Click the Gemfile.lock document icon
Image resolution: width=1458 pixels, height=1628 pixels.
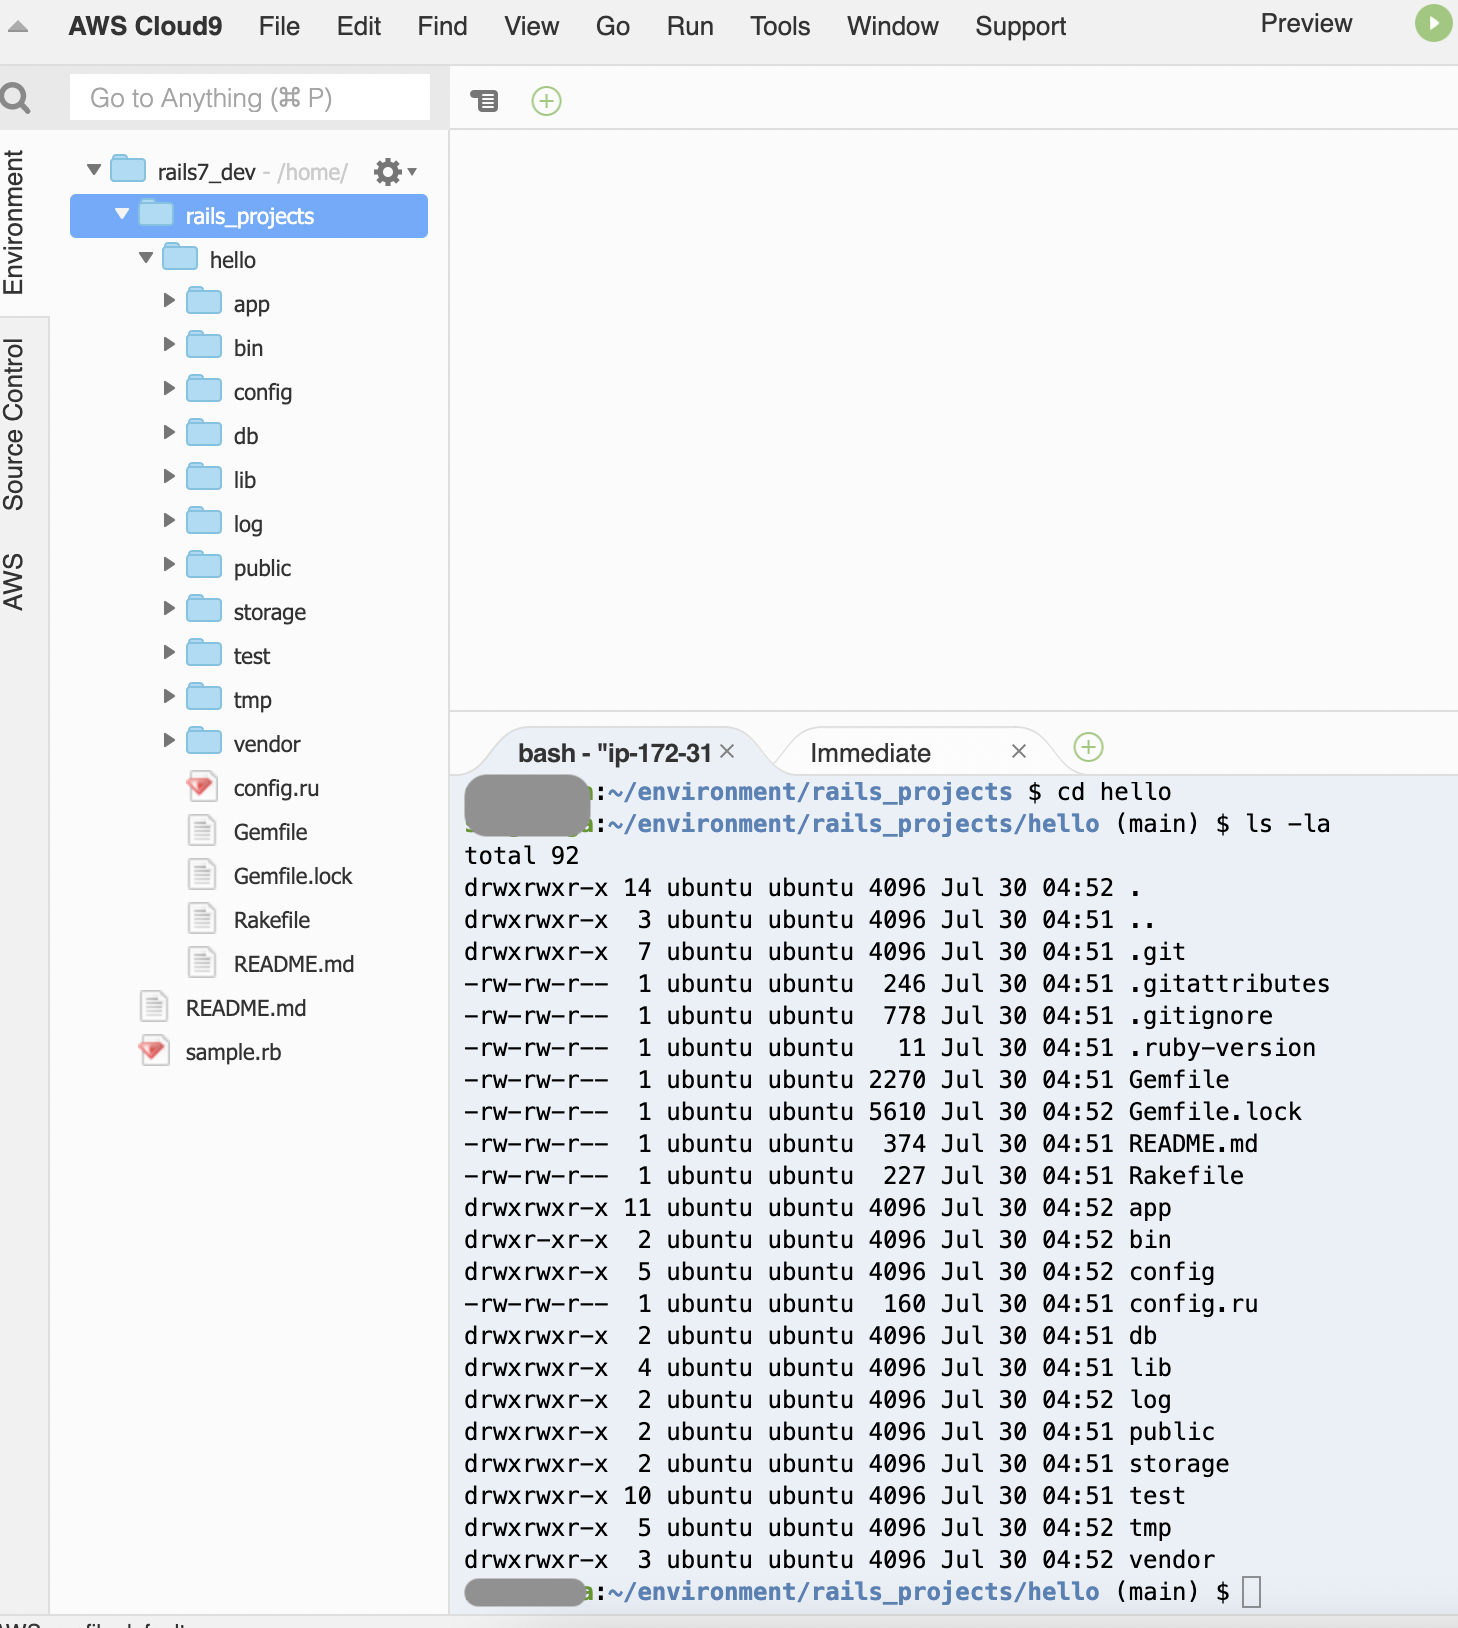coord(202,875)
